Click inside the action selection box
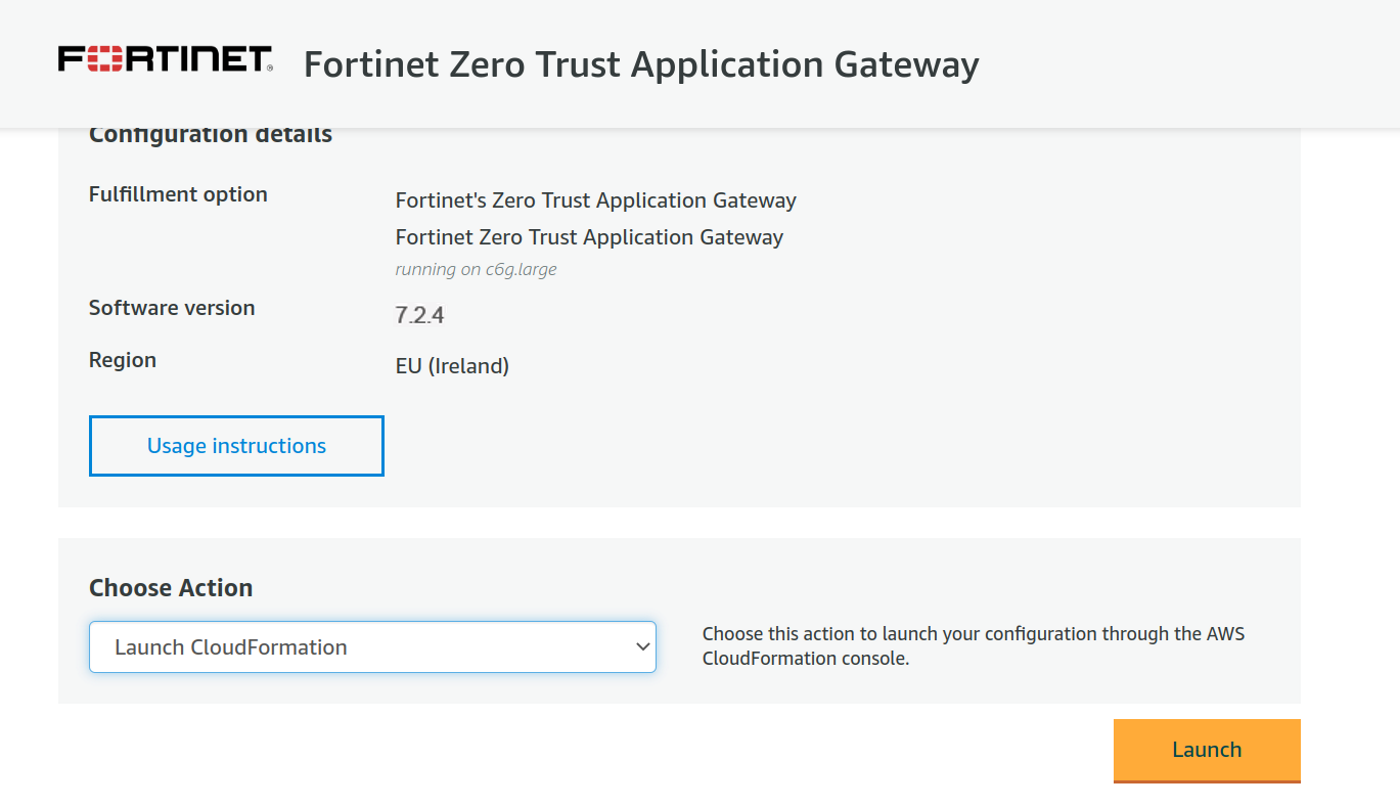Image resolution: width=1400 pixels, height=807 pixels. pos(372,647)
